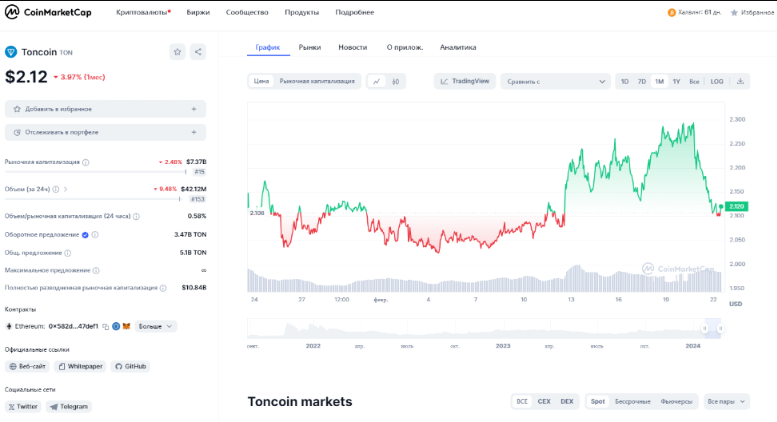Switch chart to Цена view
777x422 pixels.
[x=261, y=81]
